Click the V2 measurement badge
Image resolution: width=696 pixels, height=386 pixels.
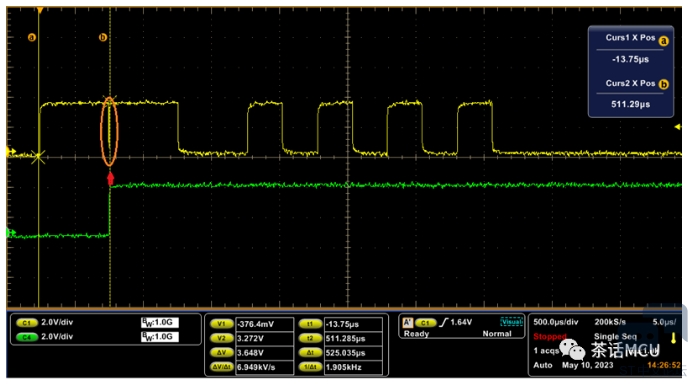(221, 338)
